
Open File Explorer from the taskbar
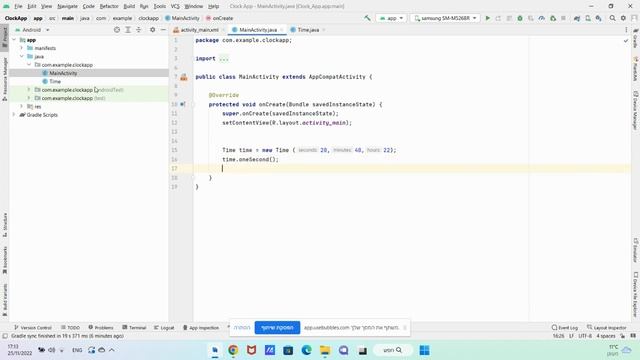325,350
